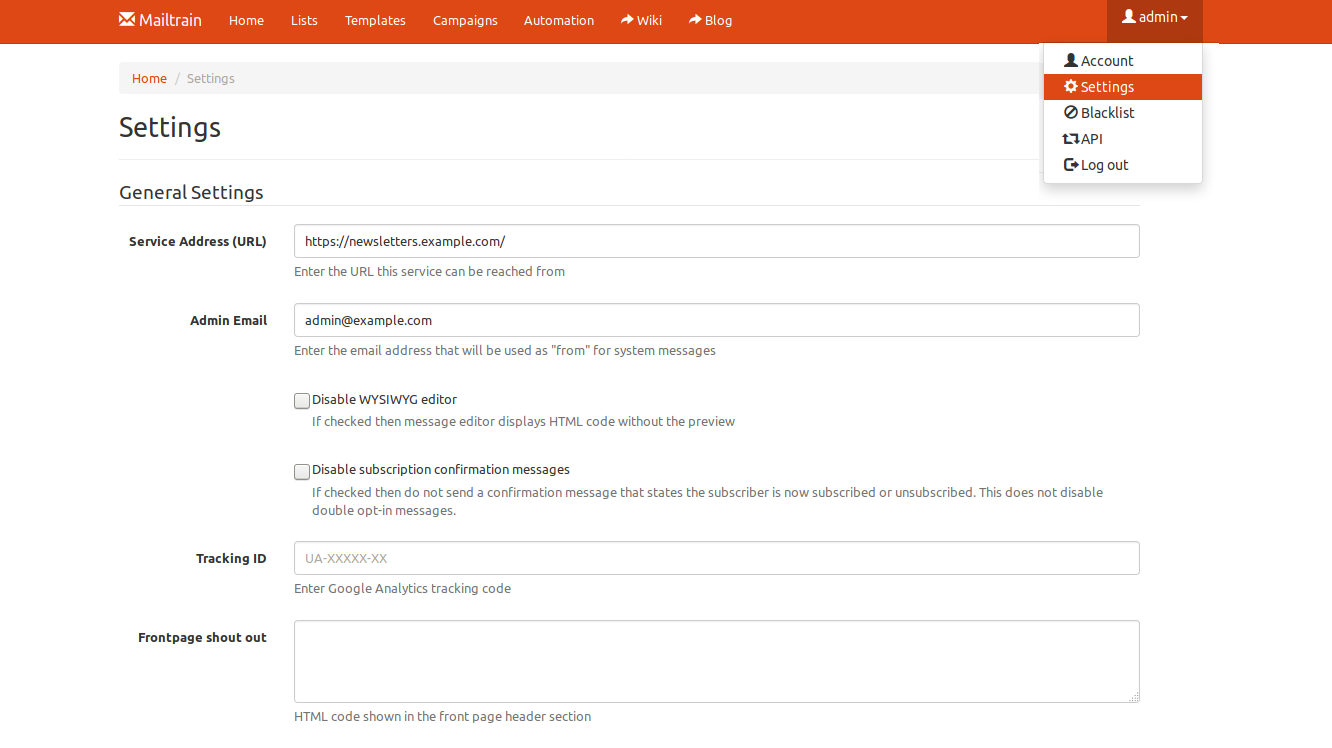Click 'Enter the URL this service' hint
The height and width of the screenshot is (748, 1332).
(429, 271)
